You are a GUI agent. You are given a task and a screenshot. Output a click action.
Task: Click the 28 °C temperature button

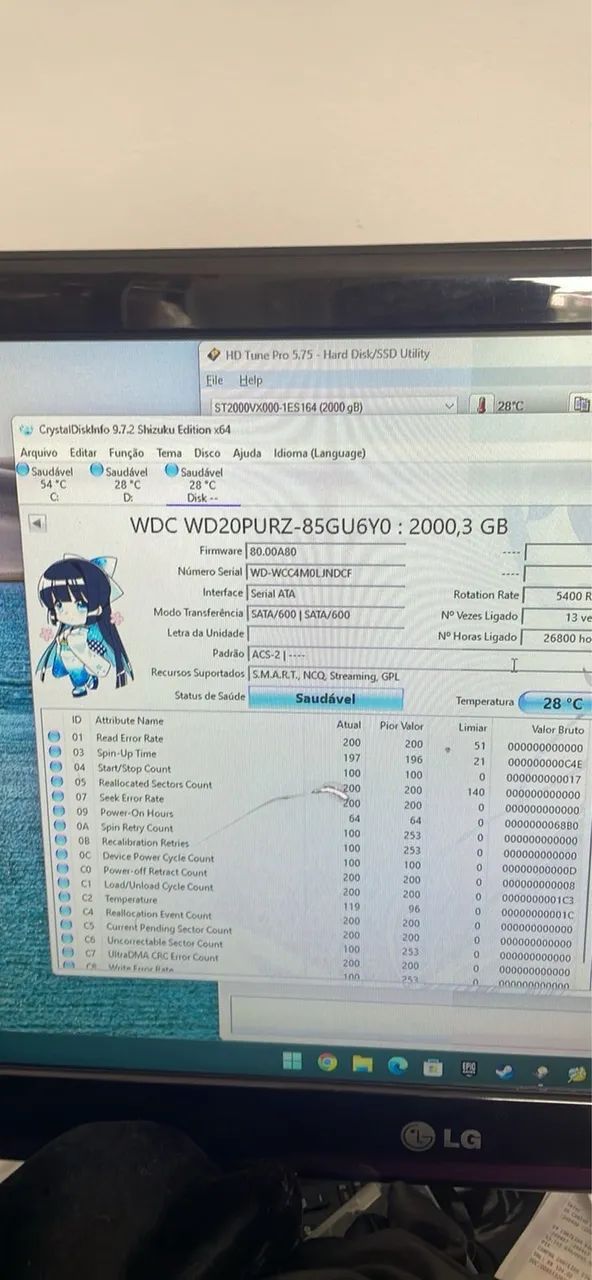[557, 703]
